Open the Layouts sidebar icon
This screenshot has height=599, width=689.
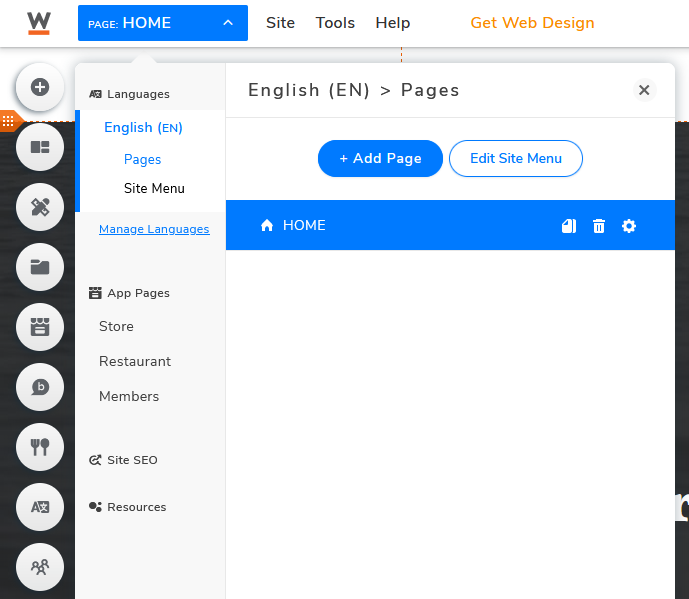coord(40,147)
